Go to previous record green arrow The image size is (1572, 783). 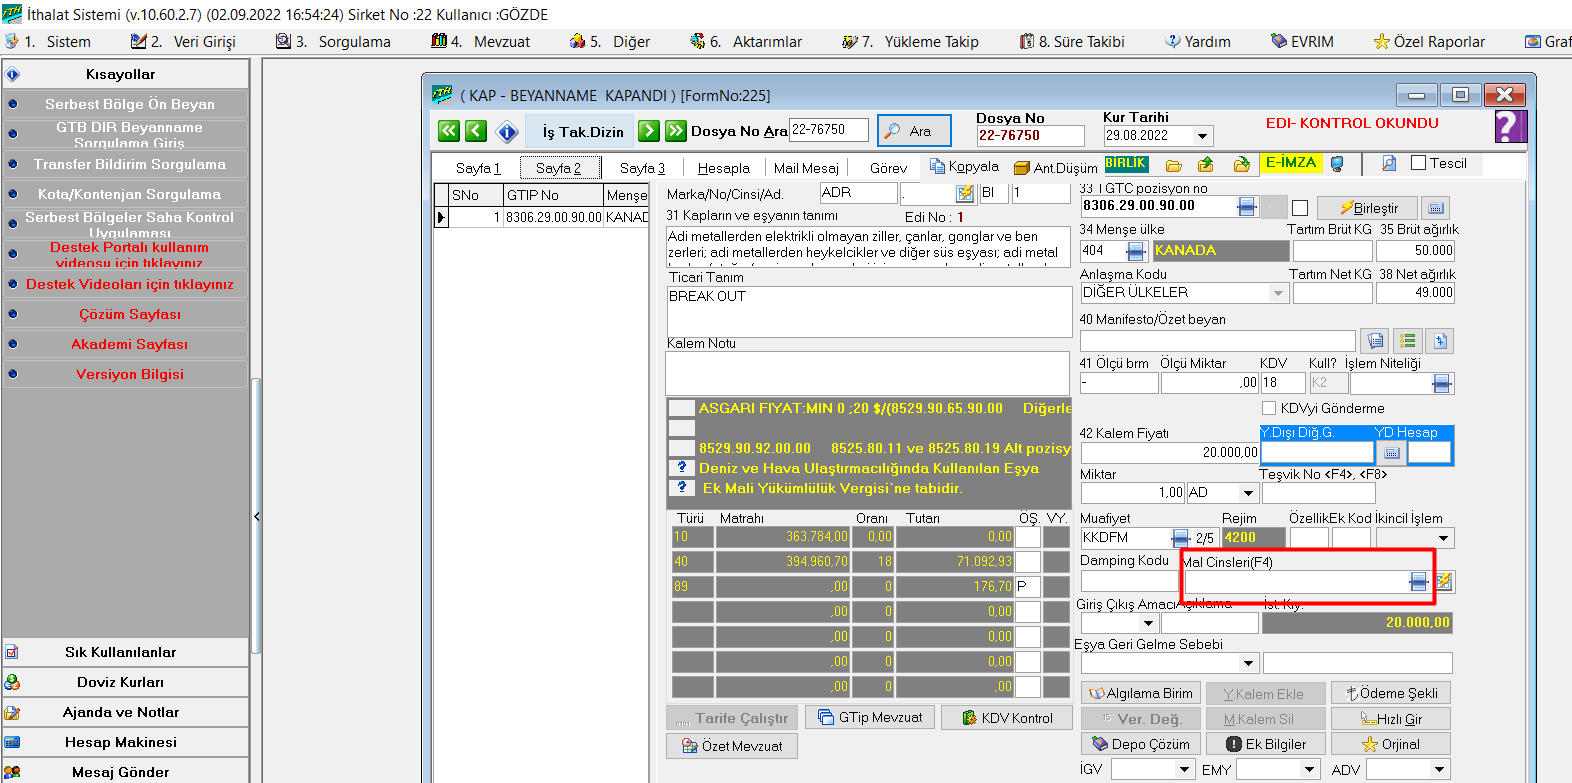click(x=476, y=131)
